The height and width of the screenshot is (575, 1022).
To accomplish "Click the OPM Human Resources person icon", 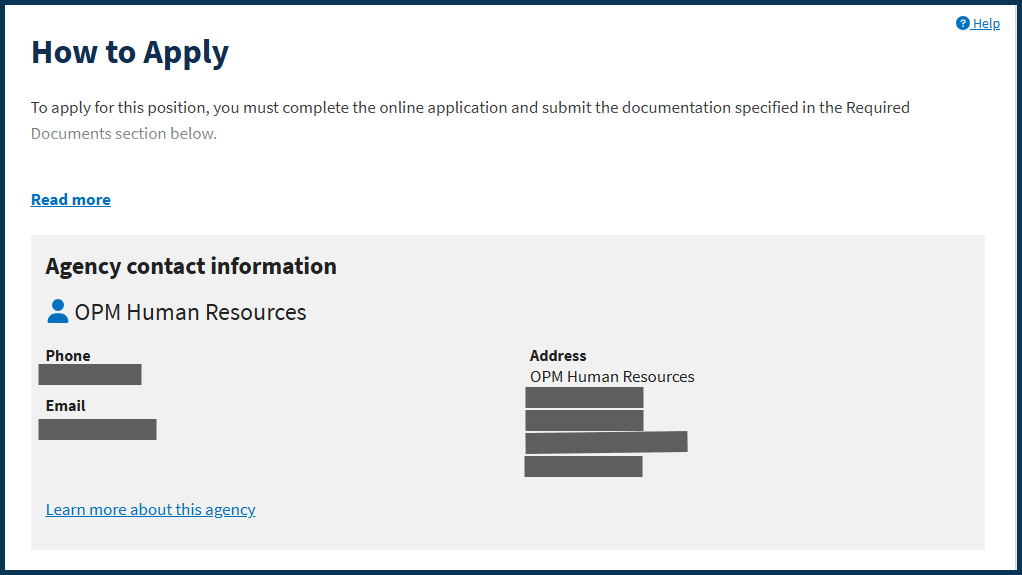I will click(x=57, y=312).
